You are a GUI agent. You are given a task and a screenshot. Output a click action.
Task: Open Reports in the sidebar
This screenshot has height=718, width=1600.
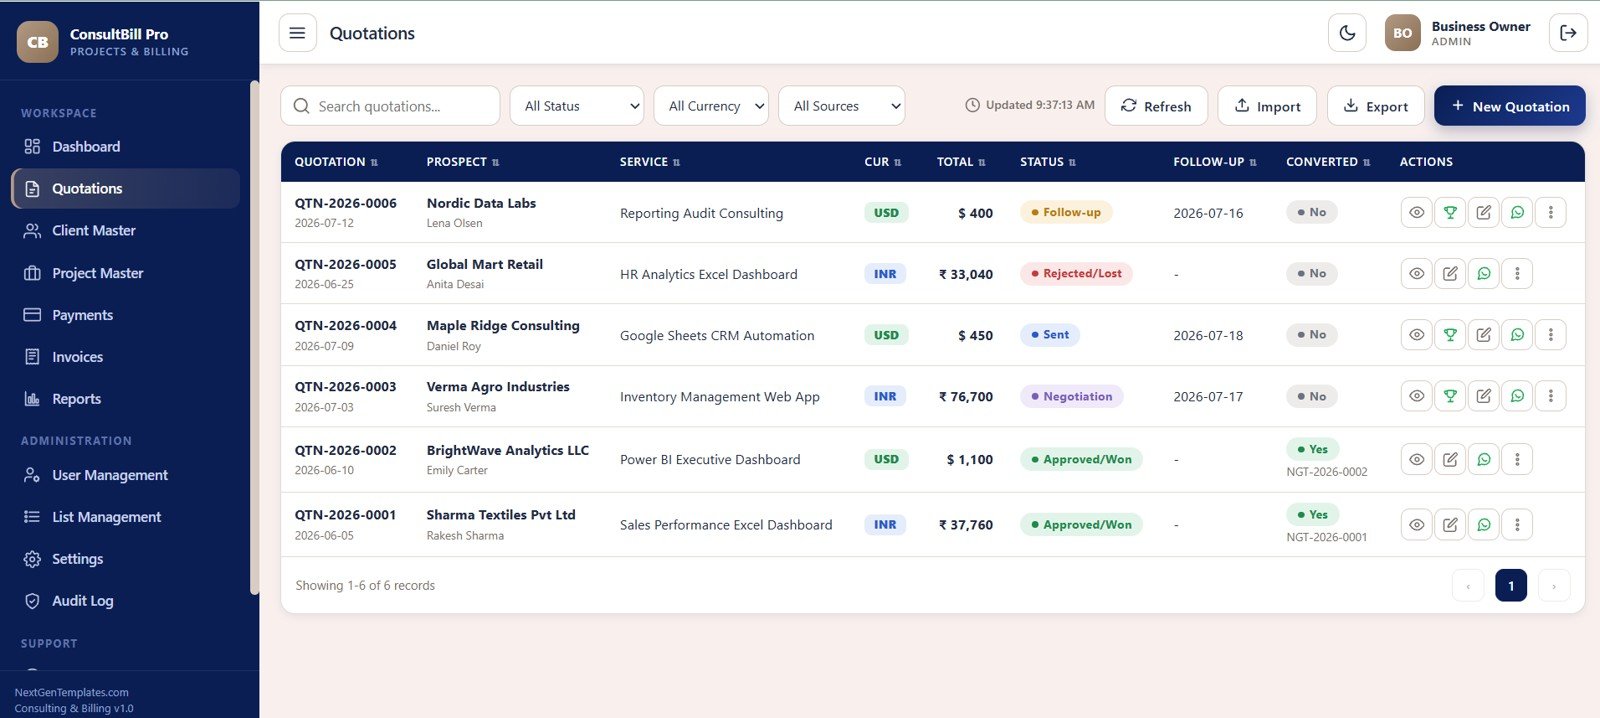point(125,399)
